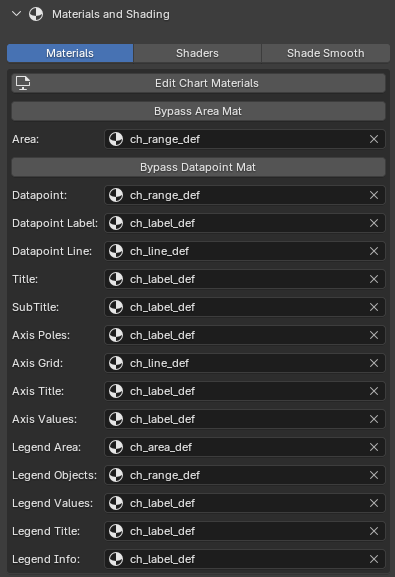Image resolution: width=395 pixels, height=577 pixels.
Task: Click material icon in Title field
Action: pos(116,279)
